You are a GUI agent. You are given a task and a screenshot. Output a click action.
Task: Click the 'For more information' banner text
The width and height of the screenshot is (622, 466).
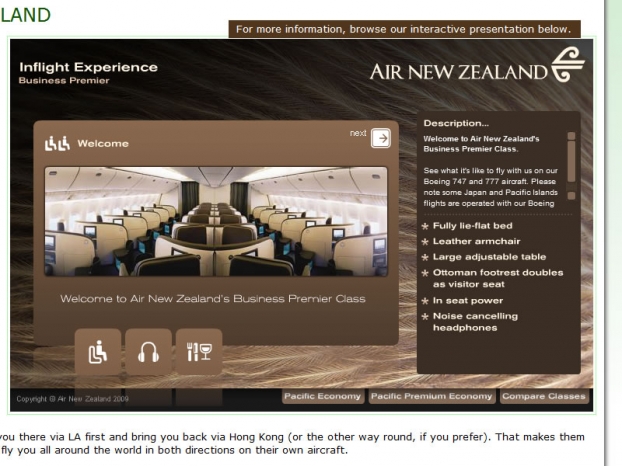403,29
